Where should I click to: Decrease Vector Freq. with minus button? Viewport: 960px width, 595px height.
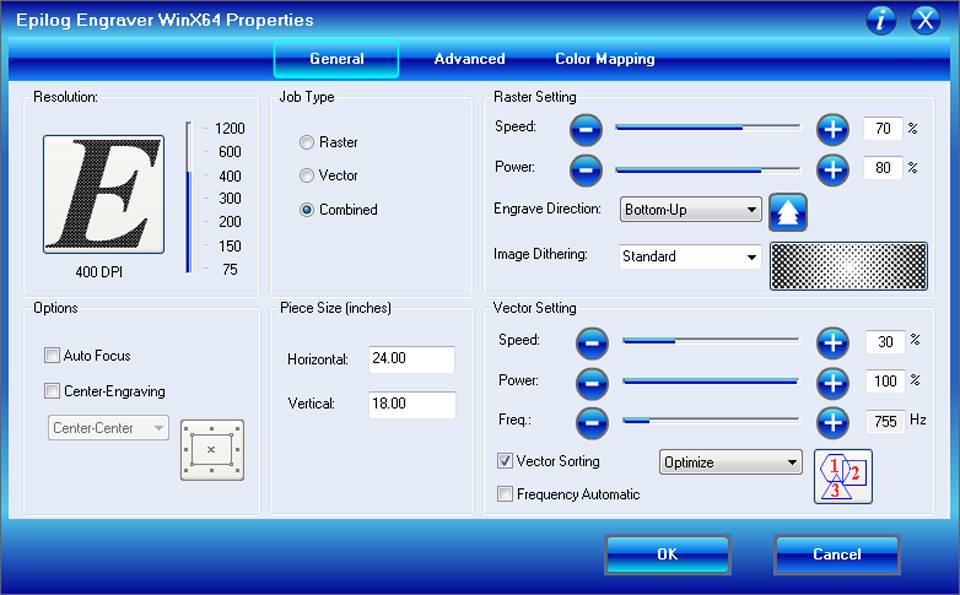(x=592, y=422)
